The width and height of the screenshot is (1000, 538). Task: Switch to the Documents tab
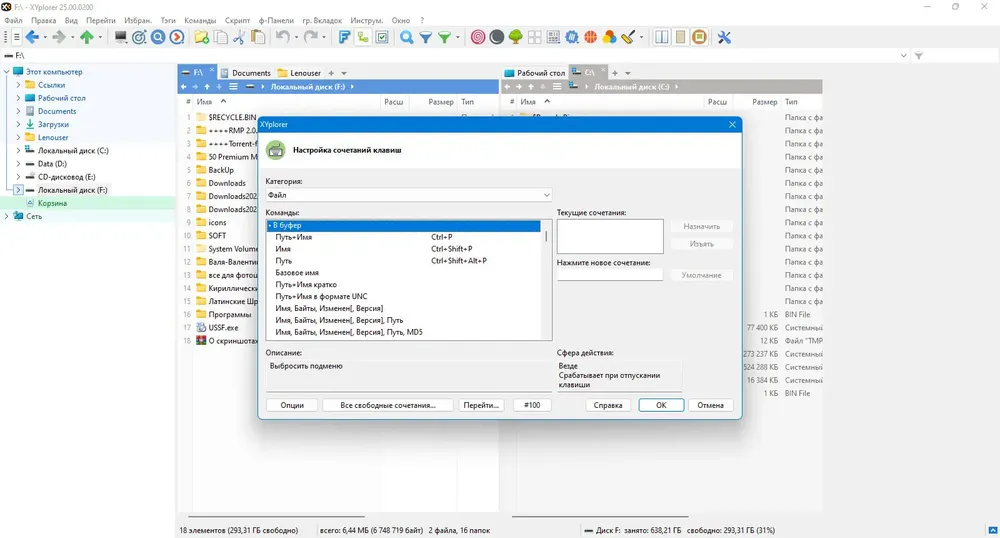pyautogui.click(x=246, y=73)
